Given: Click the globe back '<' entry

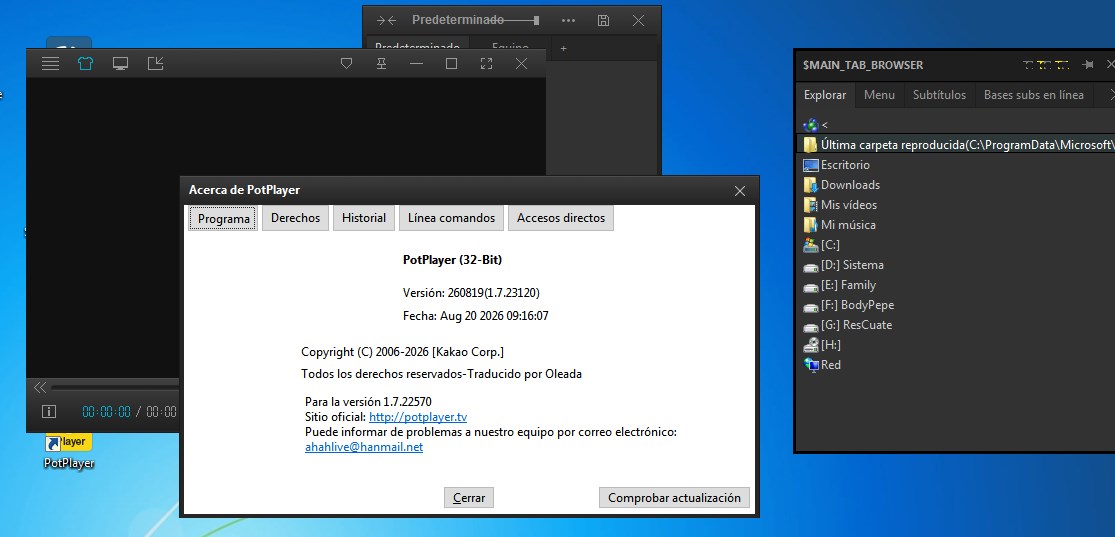Looking at the screenshot, I should [x=815, y=124].
